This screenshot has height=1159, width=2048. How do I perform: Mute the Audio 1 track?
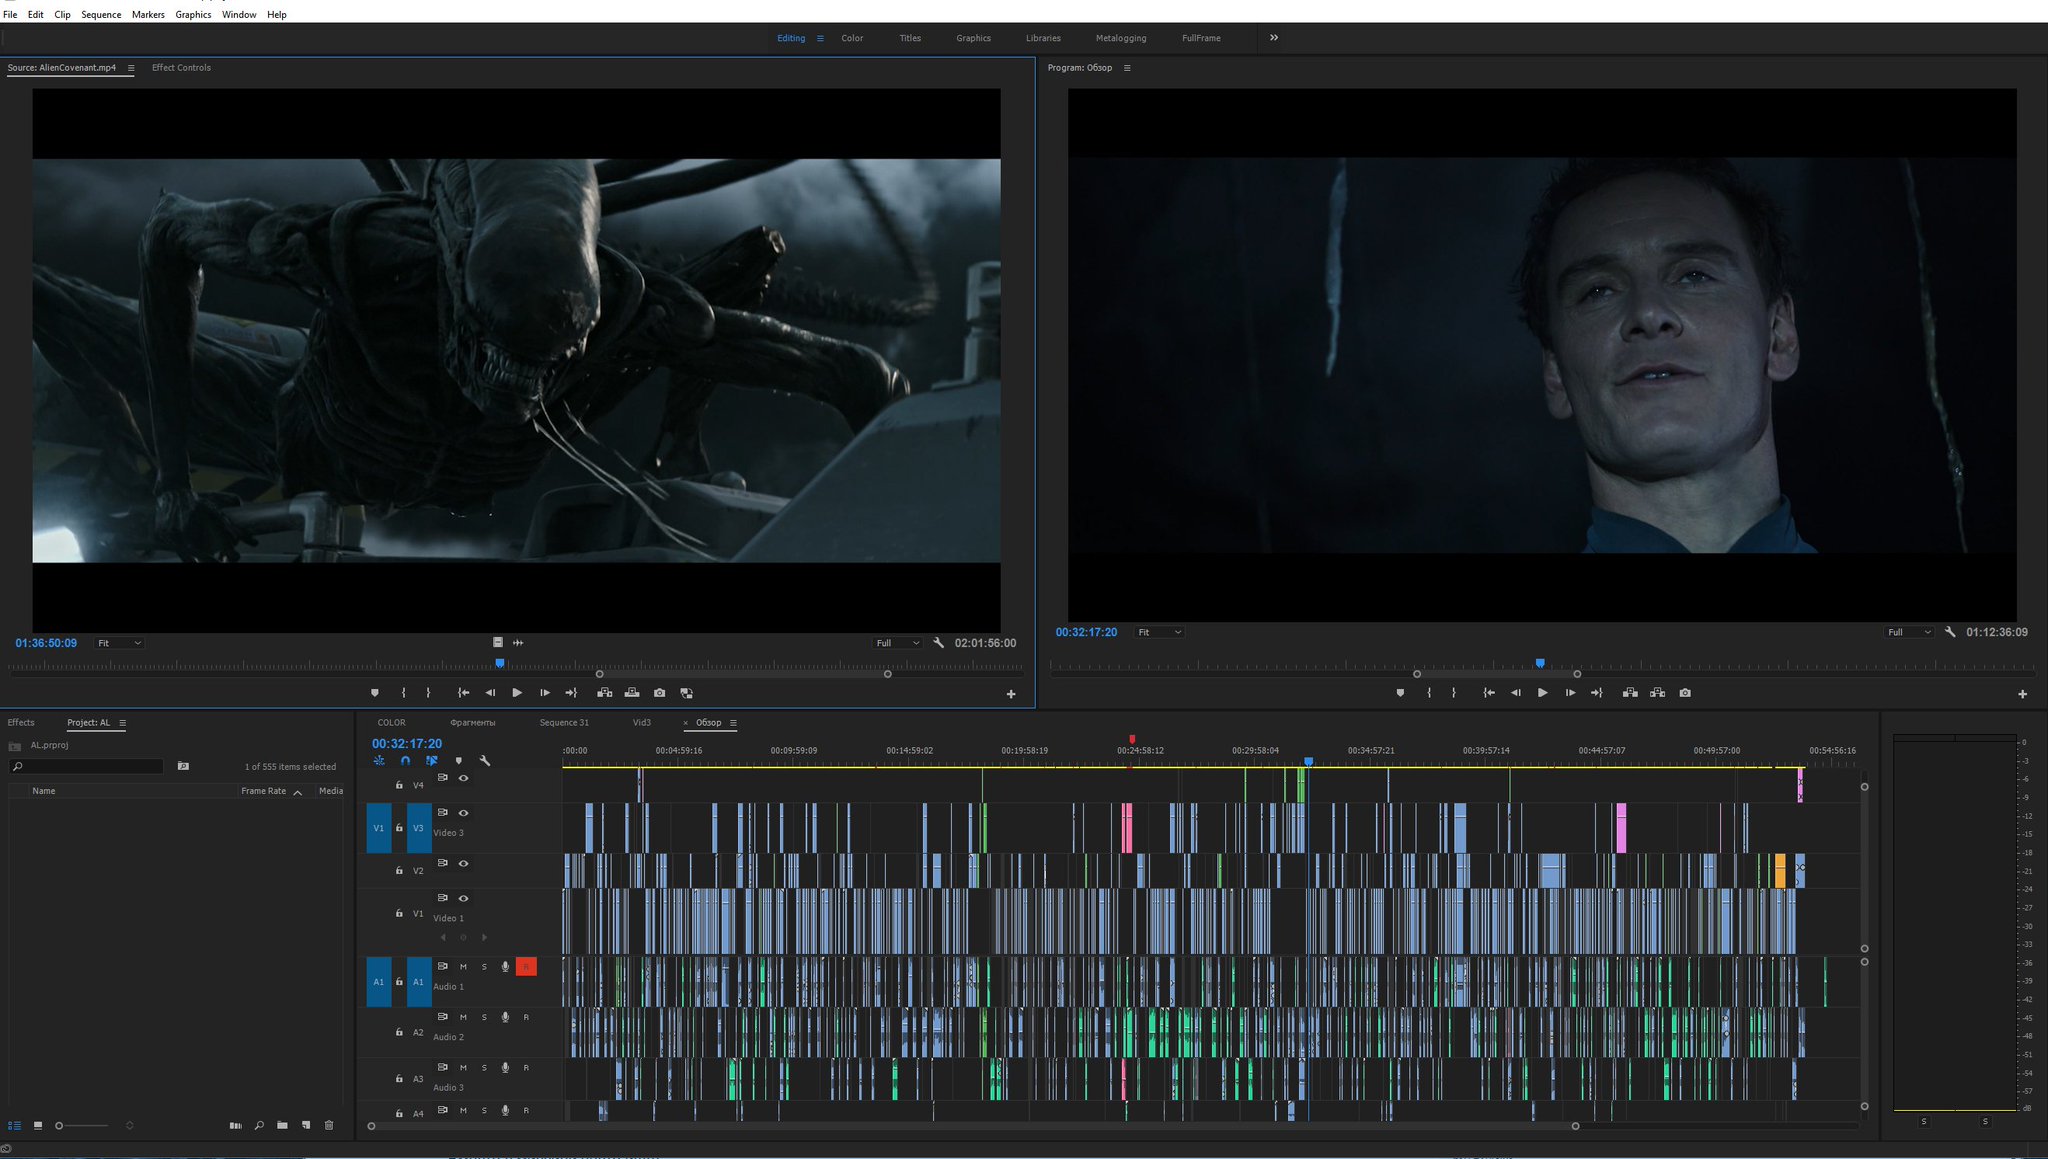coord(463,967)
